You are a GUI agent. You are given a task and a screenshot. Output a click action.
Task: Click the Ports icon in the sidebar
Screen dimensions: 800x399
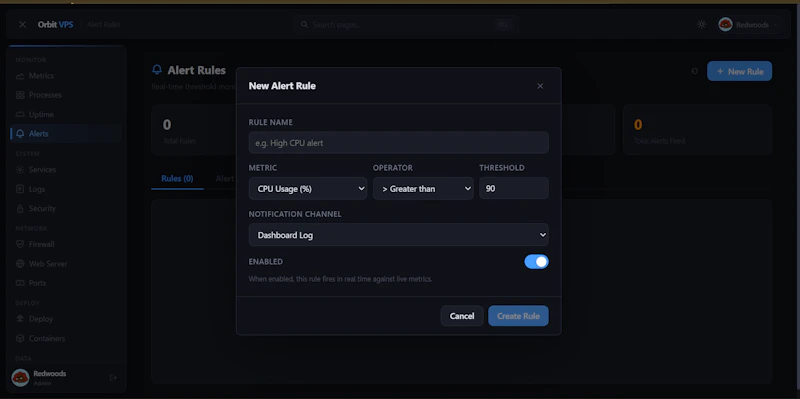pyautogui.click(x=20, y=283)
